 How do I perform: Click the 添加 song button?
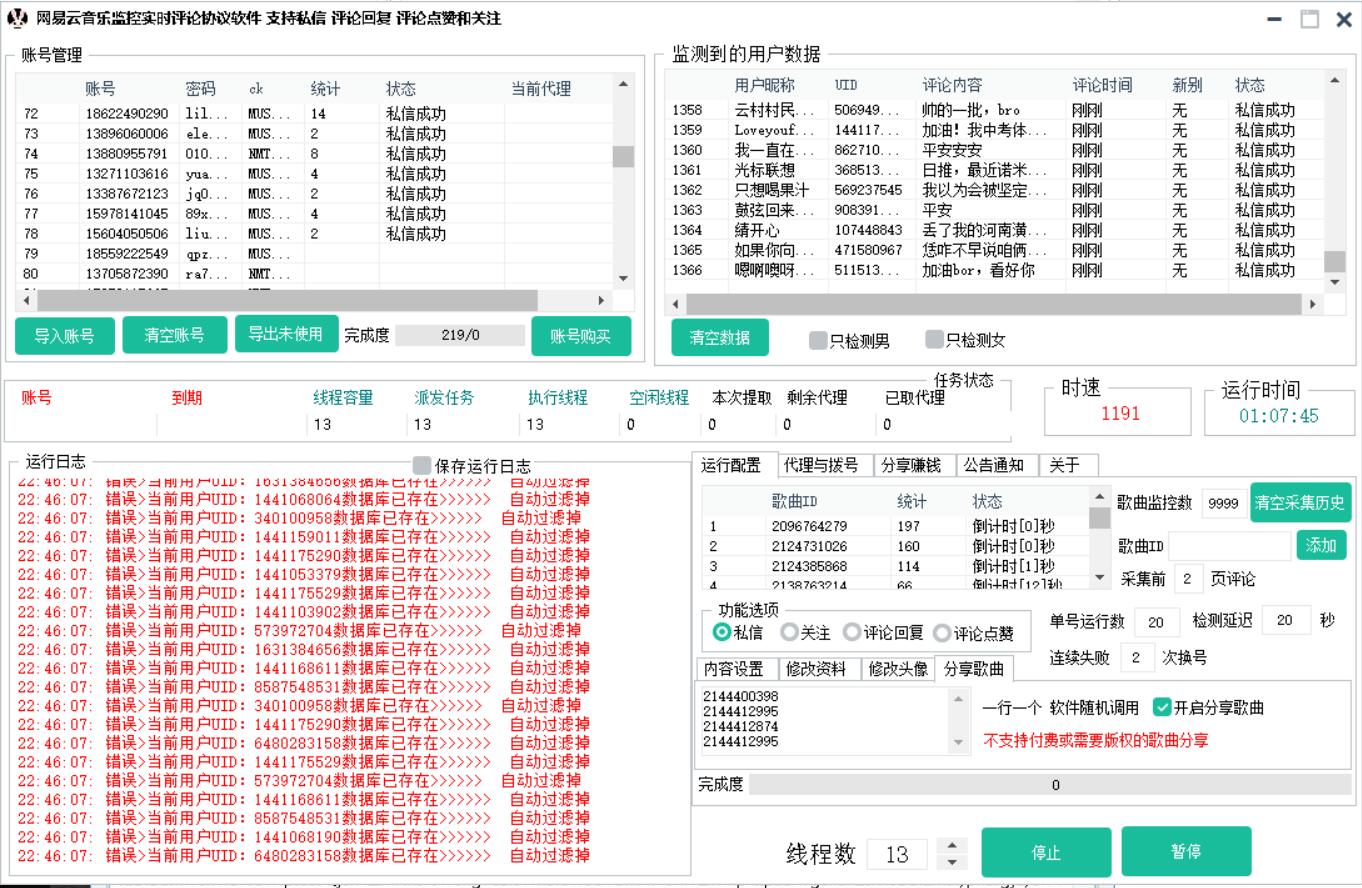pos(1321,546)
